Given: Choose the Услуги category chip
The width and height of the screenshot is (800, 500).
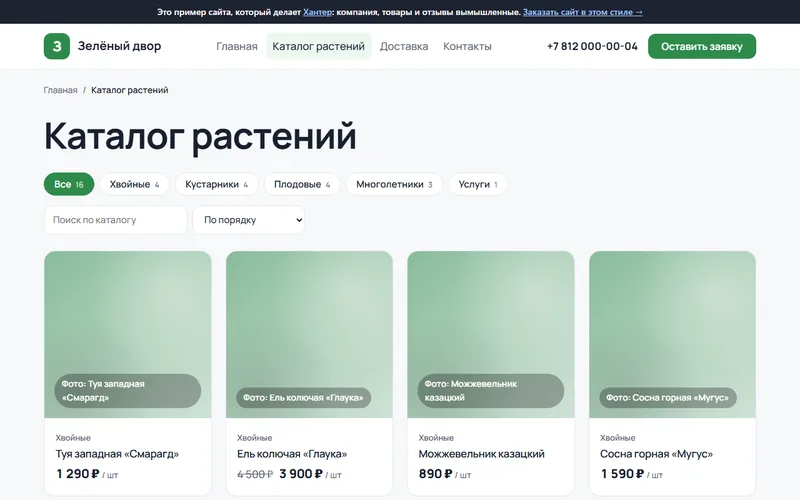Looking at the screenshot, I should click(x=478, y=184).
